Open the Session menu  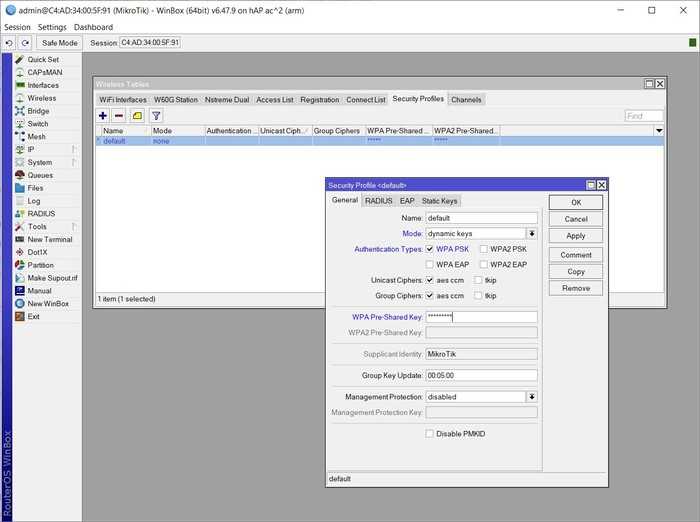coord(17,27)
